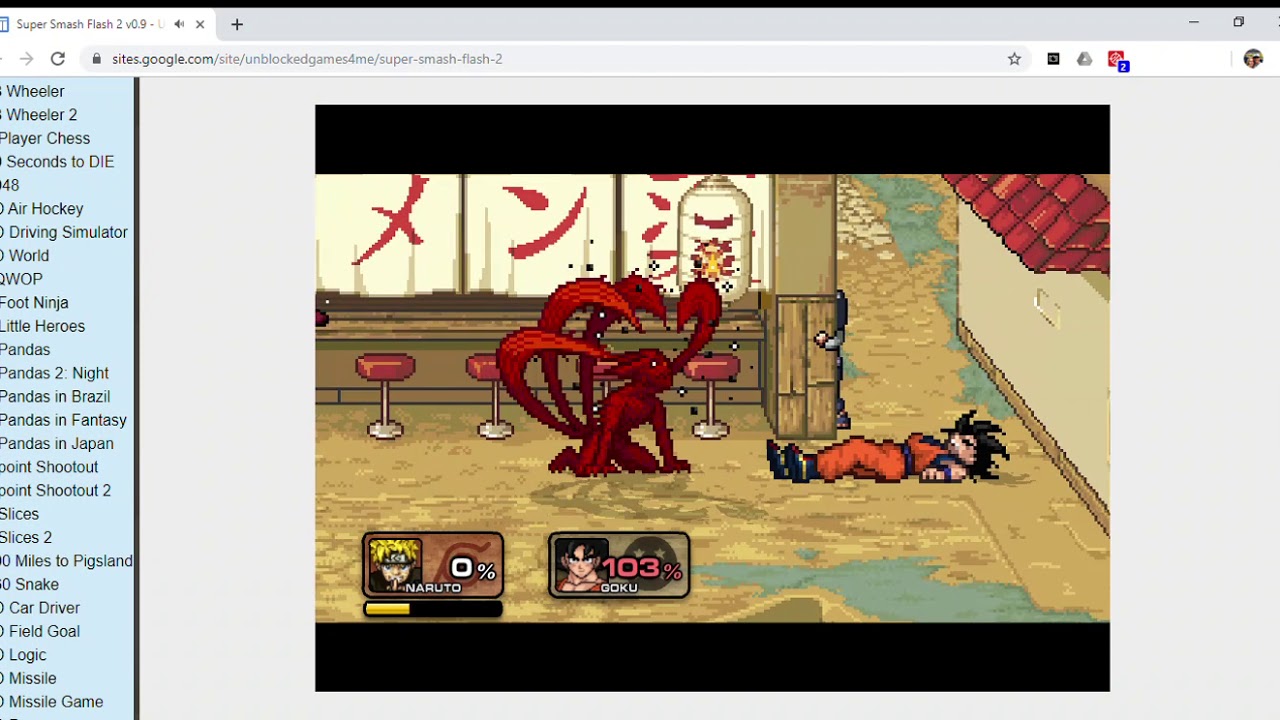
Task: Open the Miles to Pigsland link
Action: click(x=66, y=561)
